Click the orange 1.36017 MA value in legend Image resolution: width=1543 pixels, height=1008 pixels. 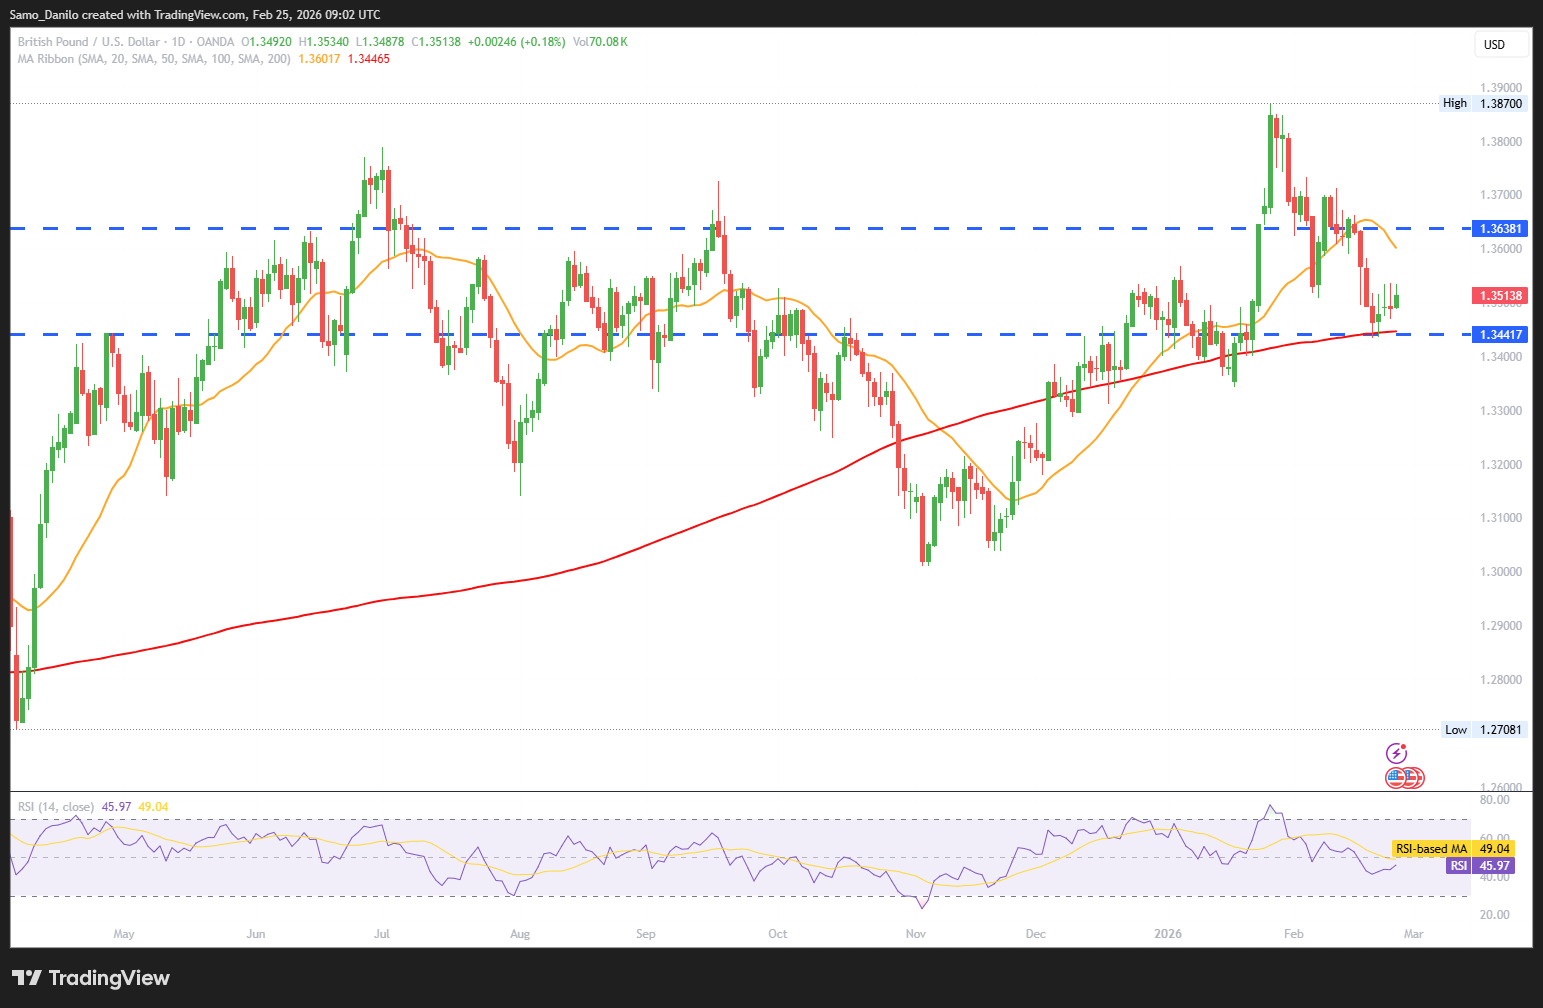319,59
